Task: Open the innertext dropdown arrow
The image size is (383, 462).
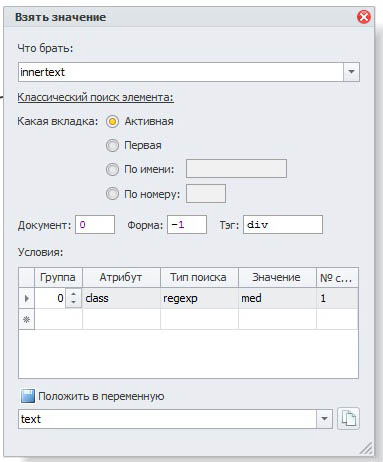Action: 351,72
